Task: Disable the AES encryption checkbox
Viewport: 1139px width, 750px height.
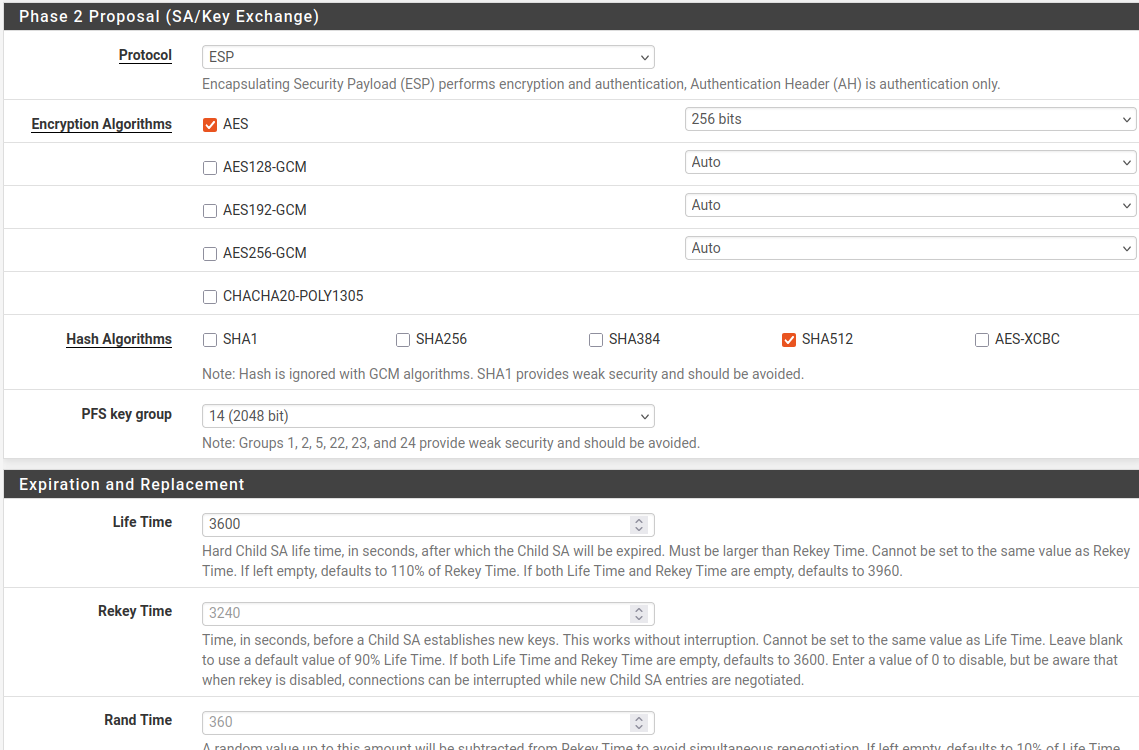Action: click(x=209, y=124)
